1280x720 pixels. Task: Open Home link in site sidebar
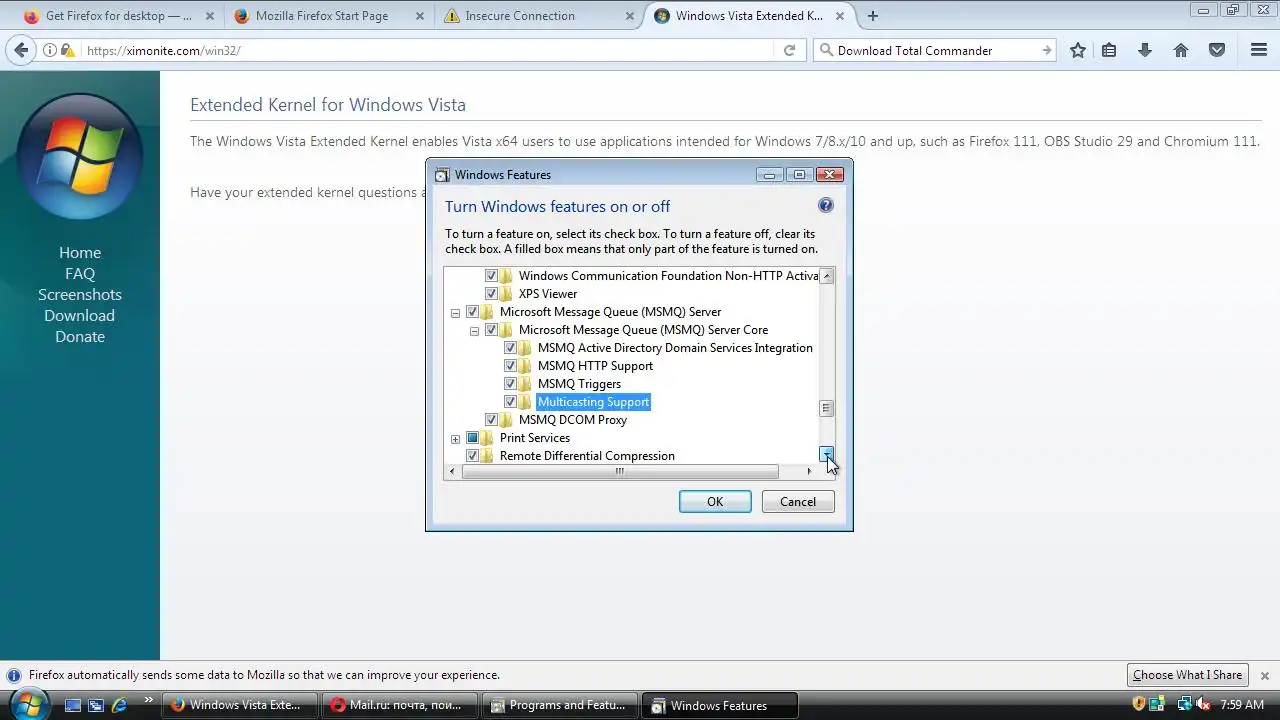pos(80,253)
